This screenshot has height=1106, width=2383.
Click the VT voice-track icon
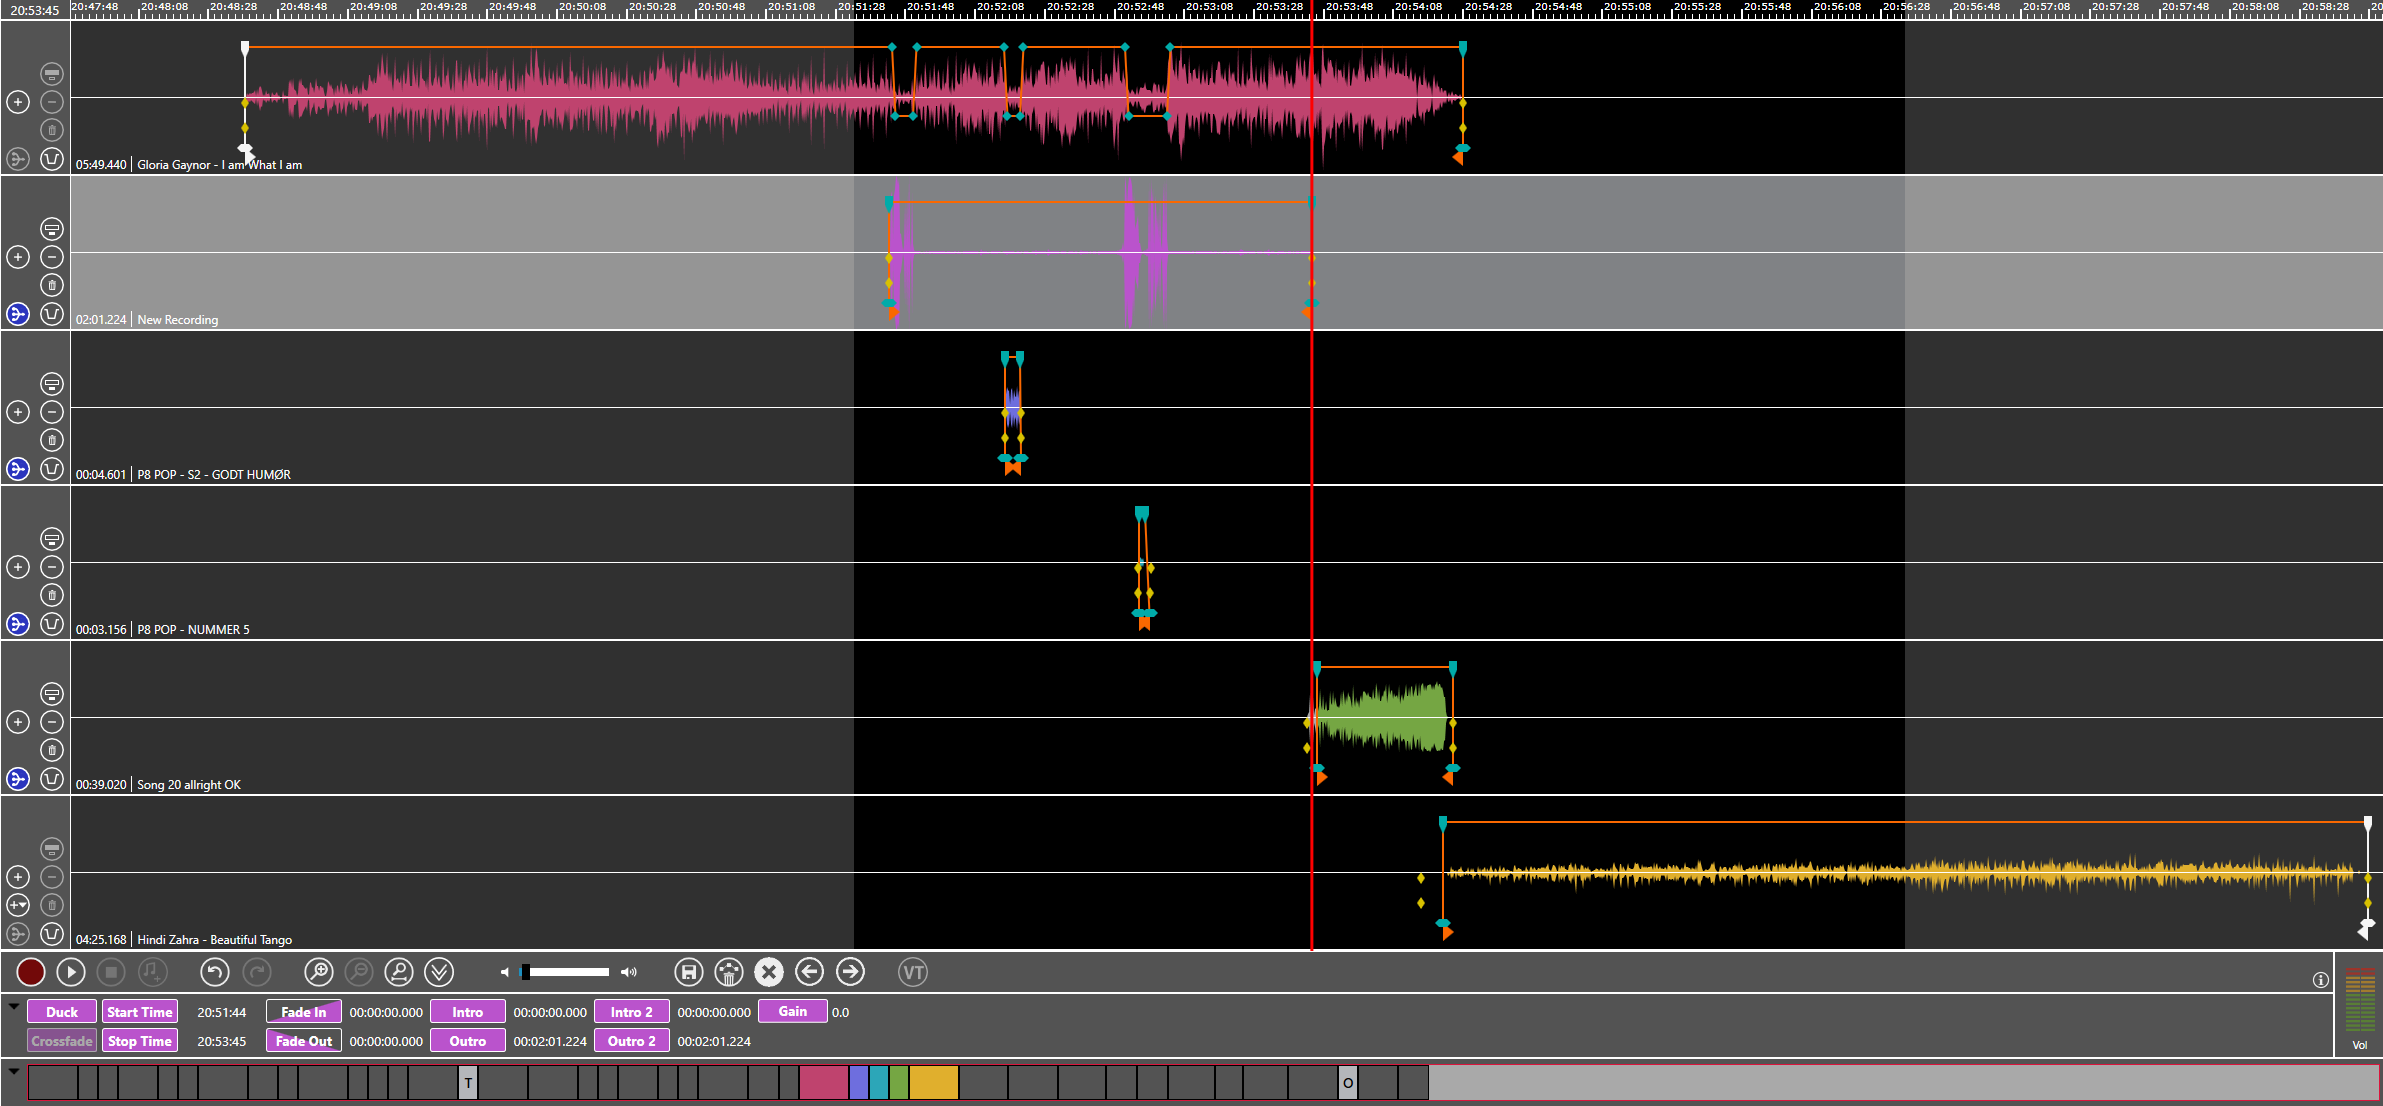point(912,972)
